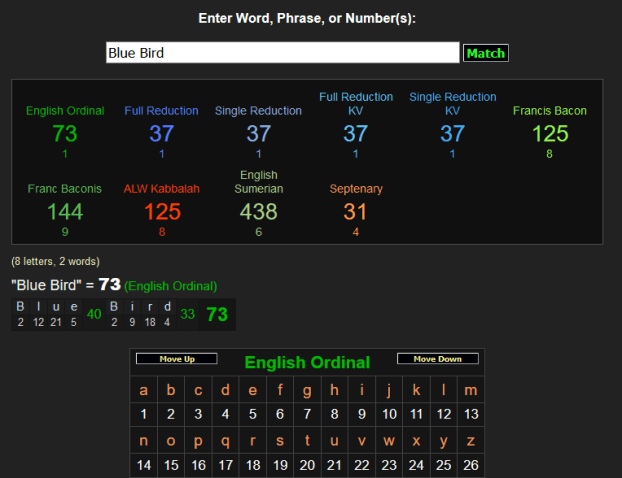Screen dimensions: 622x478
Task: Select the Francis Bacon cipher label
Action: pos(550,111)
